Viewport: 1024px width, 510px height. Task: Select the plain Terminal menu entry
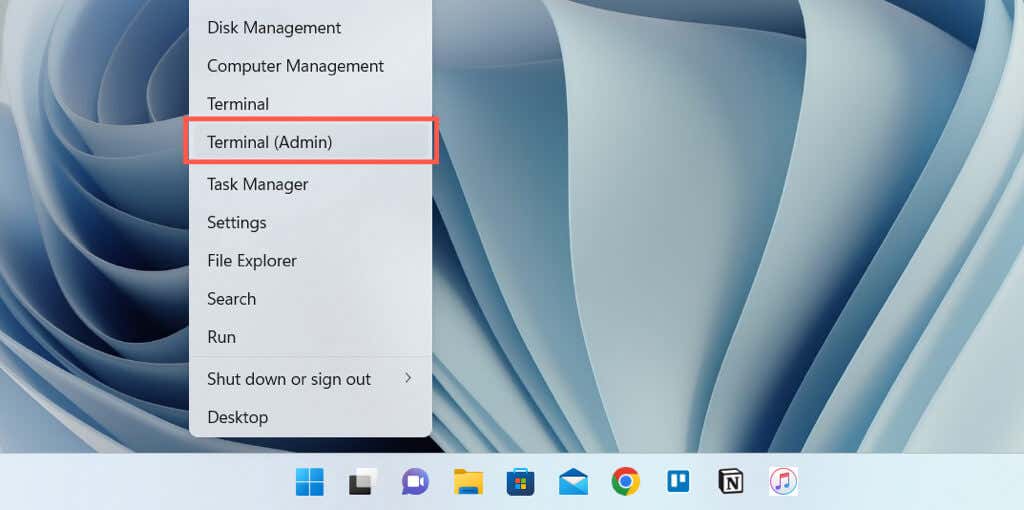[x=310, y=104]
